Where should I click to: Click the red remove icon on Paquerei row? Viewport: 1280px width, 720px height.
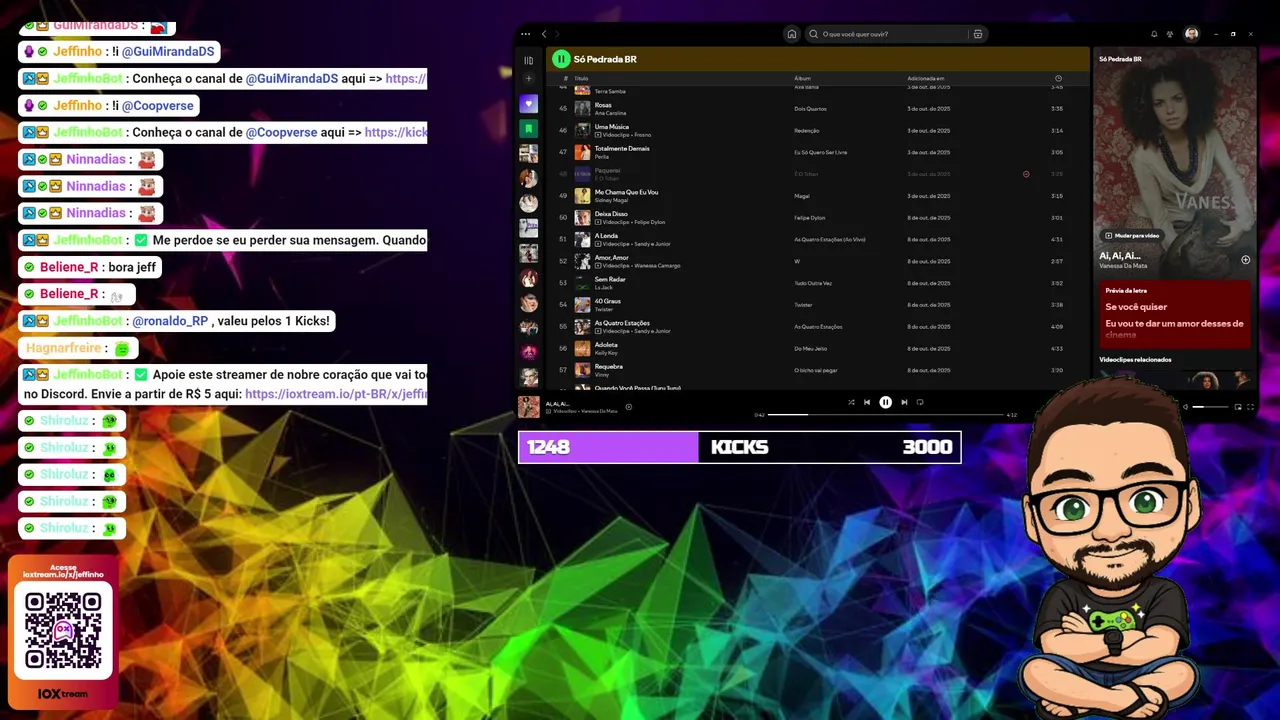pyautogui.click(x=1026, y=174)
